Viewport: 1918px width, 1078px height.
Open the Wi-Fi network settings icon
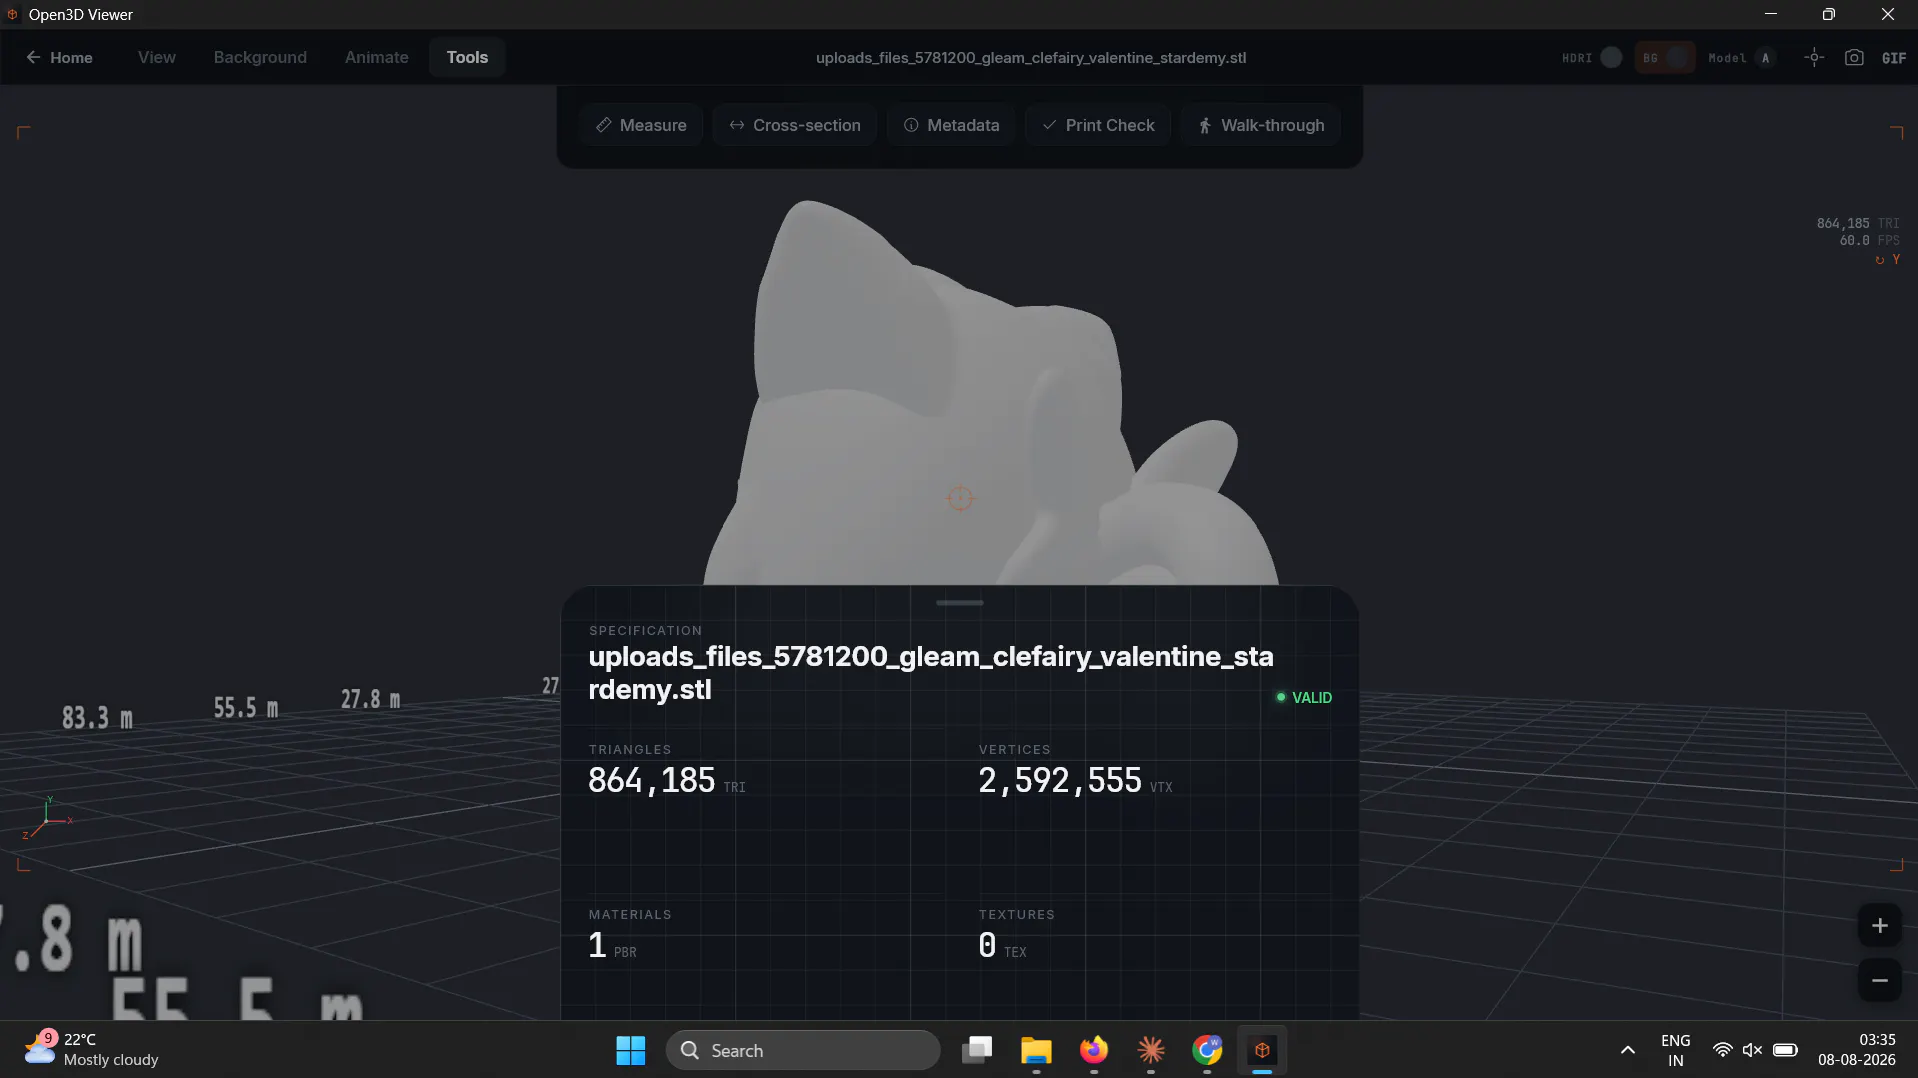[x=1722, y=1050]
